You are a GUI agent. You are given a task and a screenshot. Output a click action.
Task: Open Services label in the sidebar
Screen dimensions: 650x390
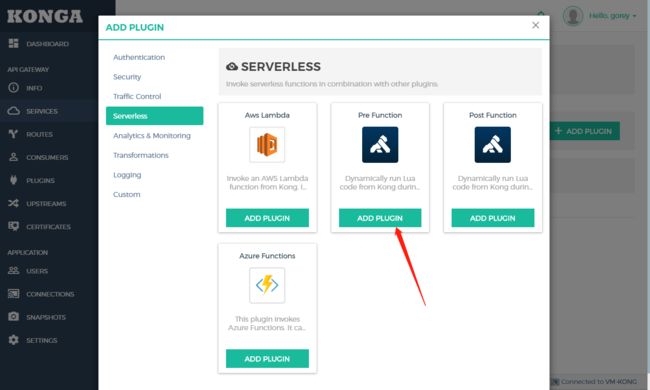click(42, 111)
